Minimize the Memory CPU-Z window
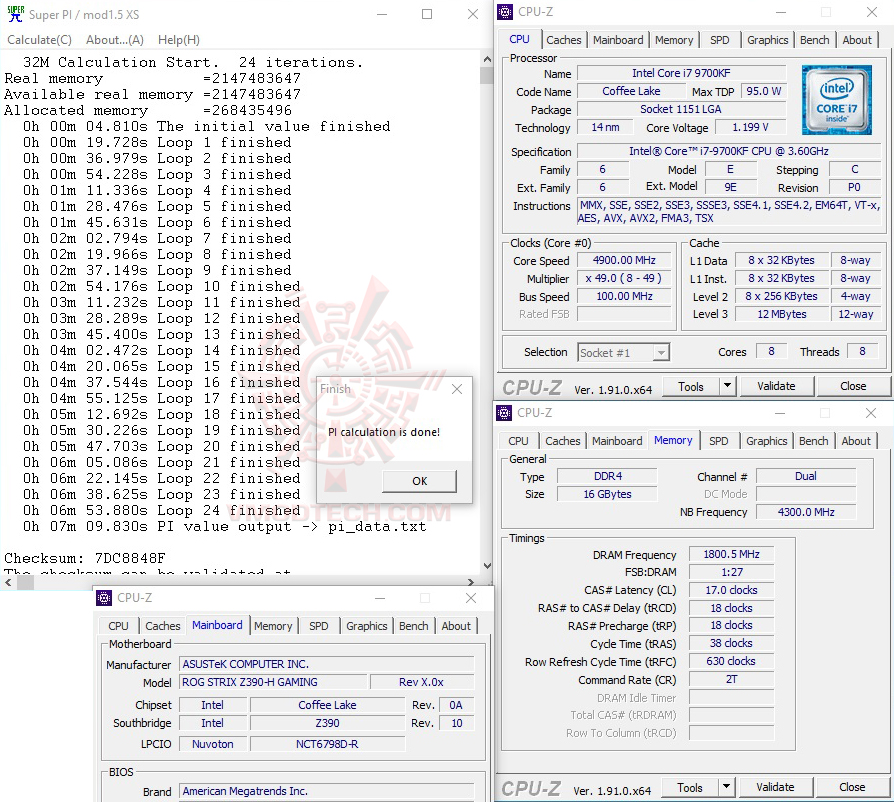Image resolution: width=894 pixels, height=802 pixels. click(780, 413)
